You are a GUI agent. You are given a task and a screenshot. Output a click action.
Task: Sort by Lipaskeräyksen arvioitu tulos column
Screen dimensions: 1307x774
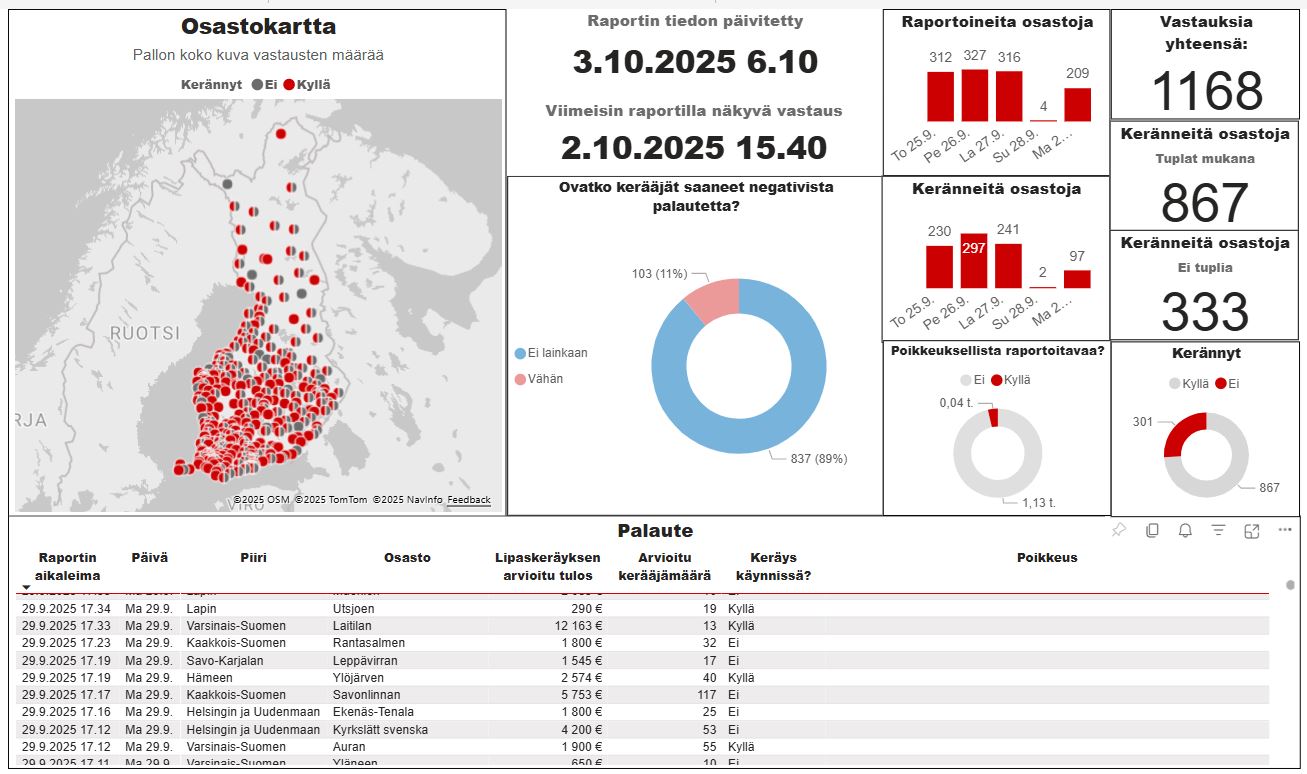click(x=548, y=566)
